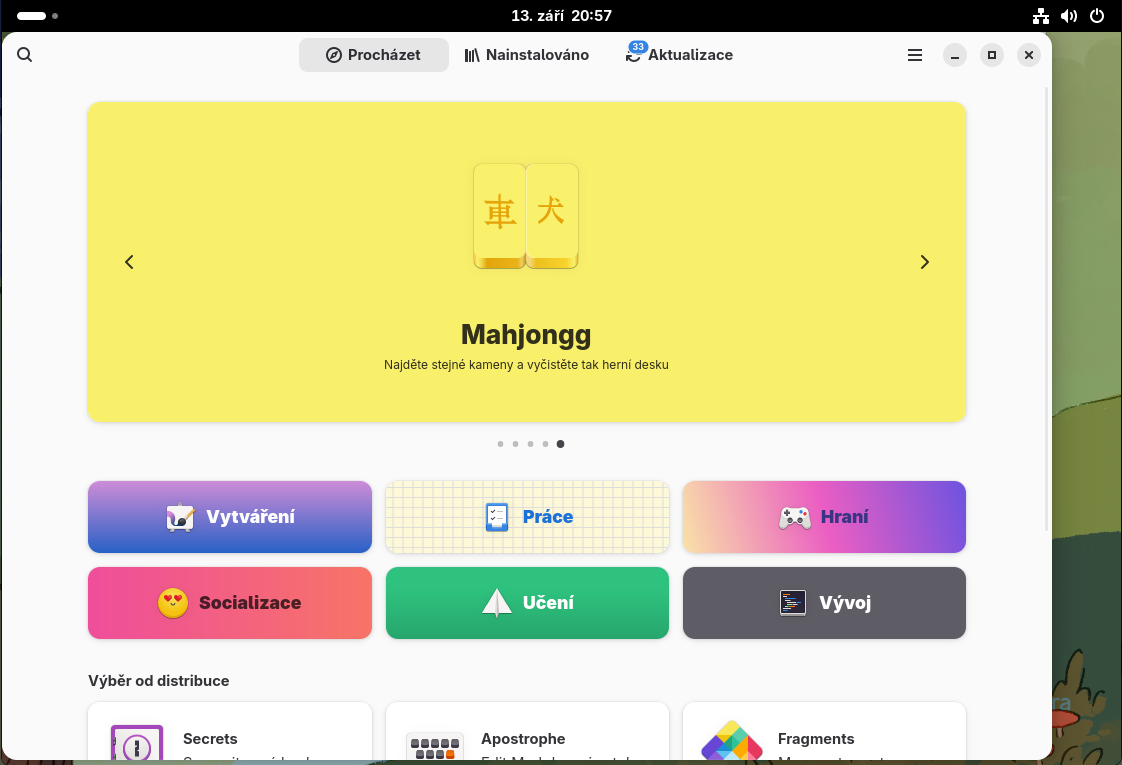This screenshot has width=1122, height=765.
Task: Select first carousel page dot
Action: click(x=500, y=444)
